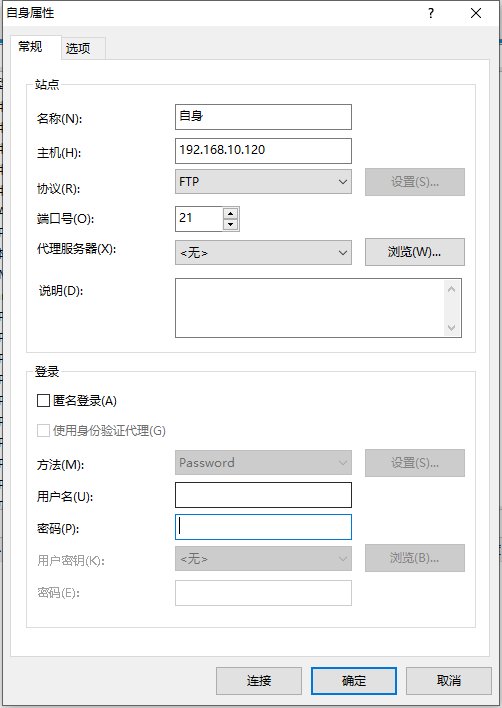
Task: Open the 协议 FTP dropdown
Action: point(263,182)
